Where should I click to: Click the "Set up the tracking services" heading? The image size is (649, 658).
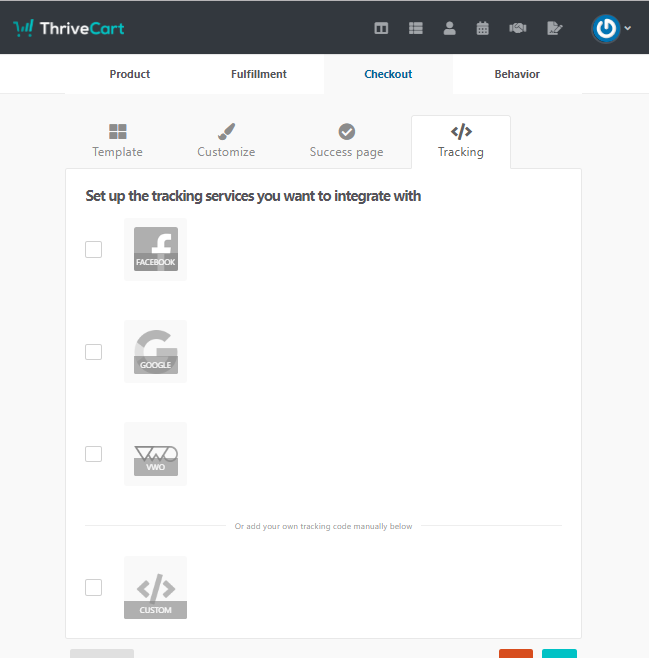[253, 196]
